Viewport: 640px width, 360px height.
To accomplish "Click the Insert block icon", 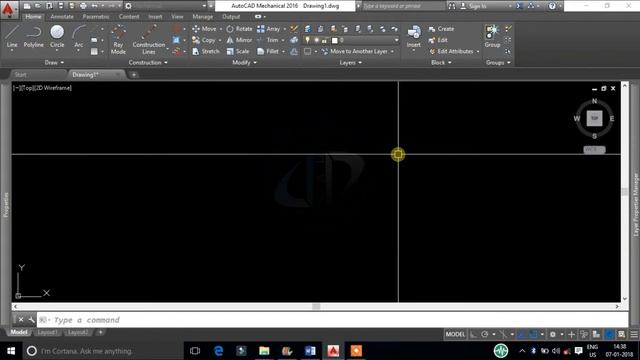I will (x=413, y=32).
